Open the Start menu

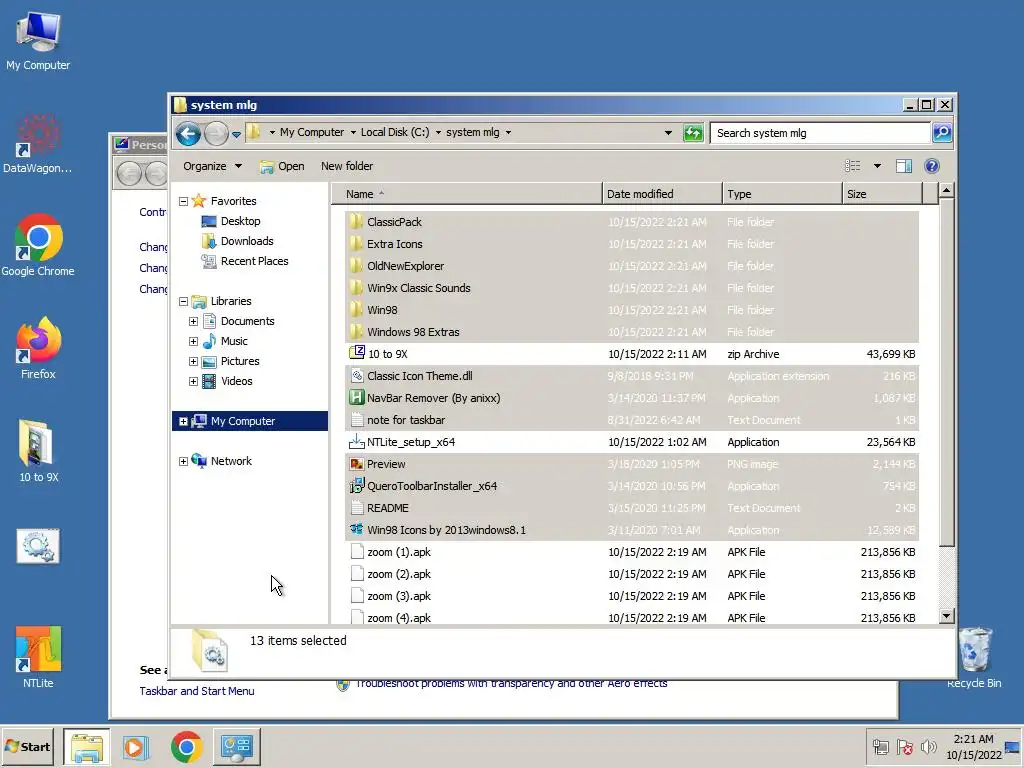tap(27, 746)
